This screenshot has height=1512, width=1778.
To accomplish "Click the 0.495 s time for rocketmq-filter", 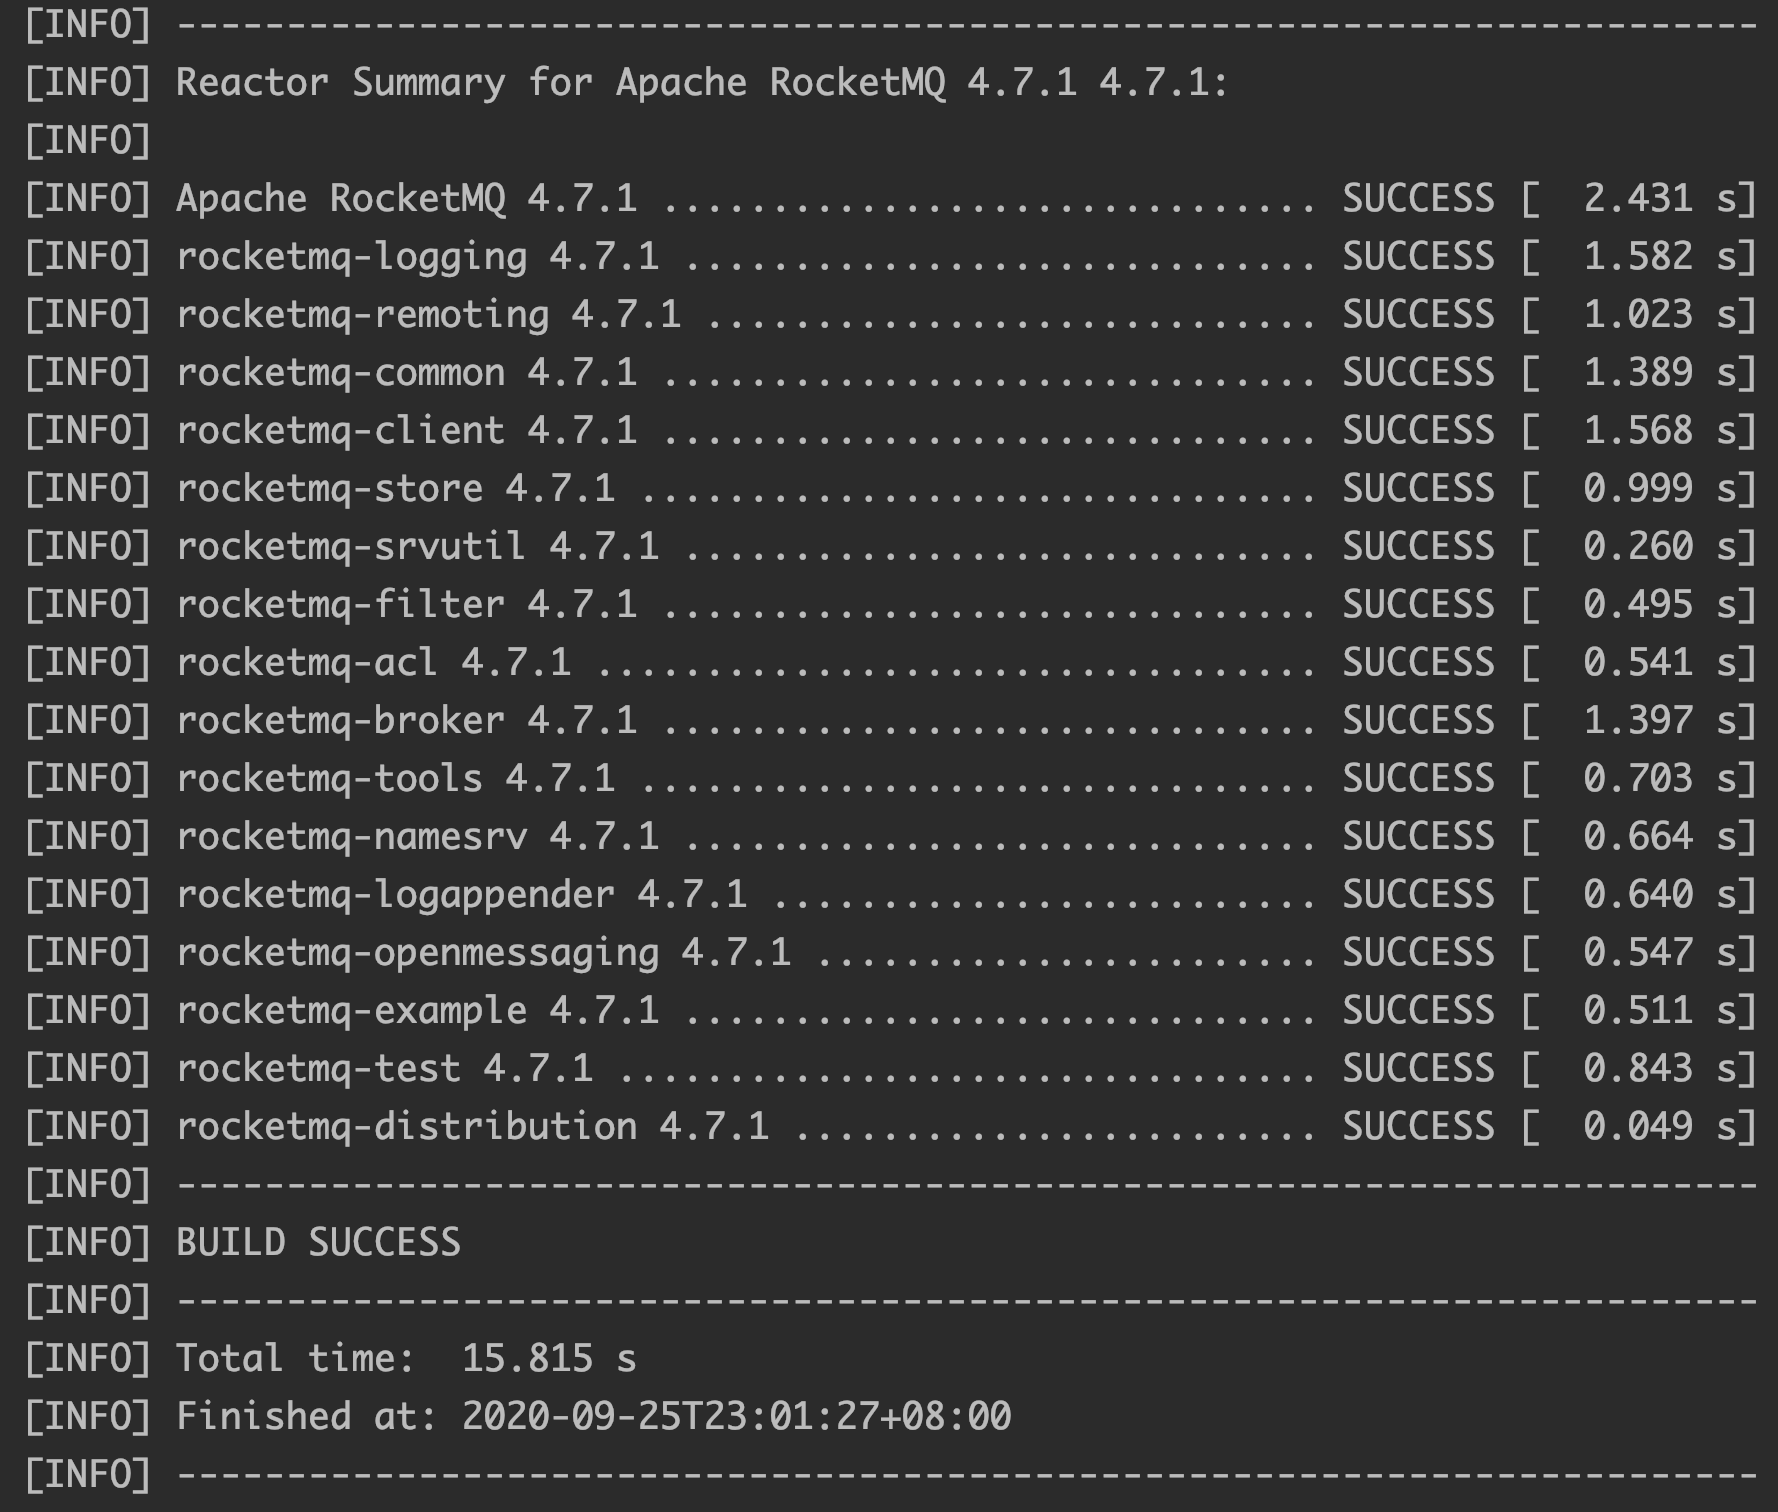I will pyautogui.click(x=1660, y=604).
